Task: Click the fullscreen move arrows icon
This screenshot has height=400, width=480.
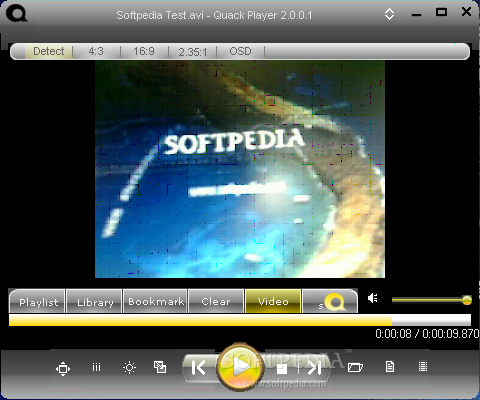Action: (x=63, y=369)
